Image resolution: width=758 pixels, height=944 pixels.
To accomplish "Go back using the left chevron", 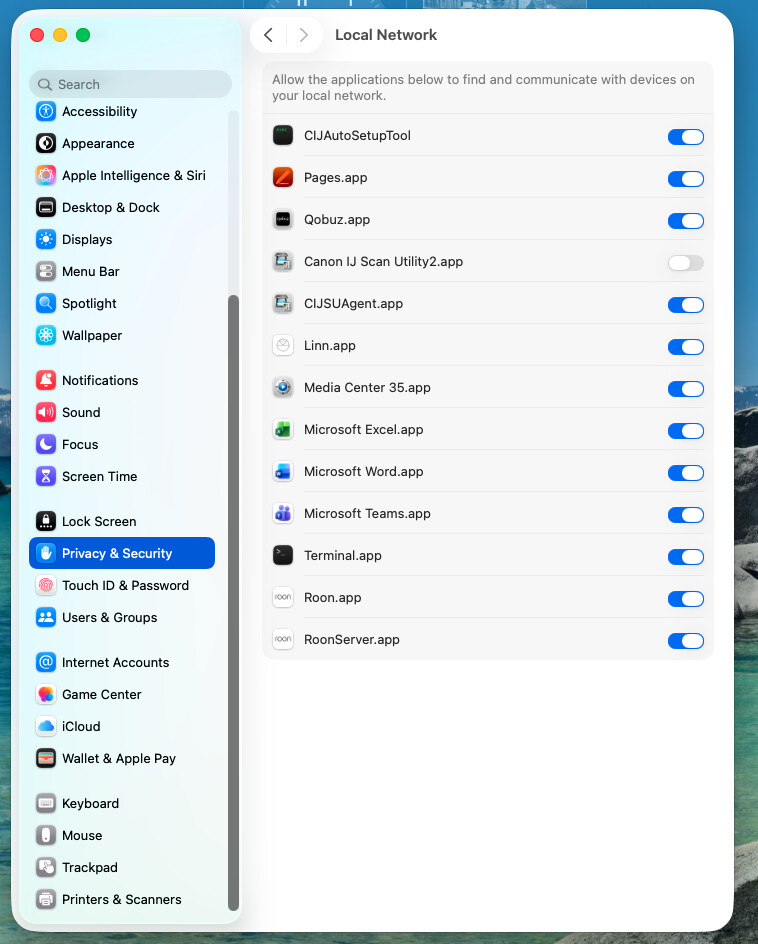I will 269,35.
